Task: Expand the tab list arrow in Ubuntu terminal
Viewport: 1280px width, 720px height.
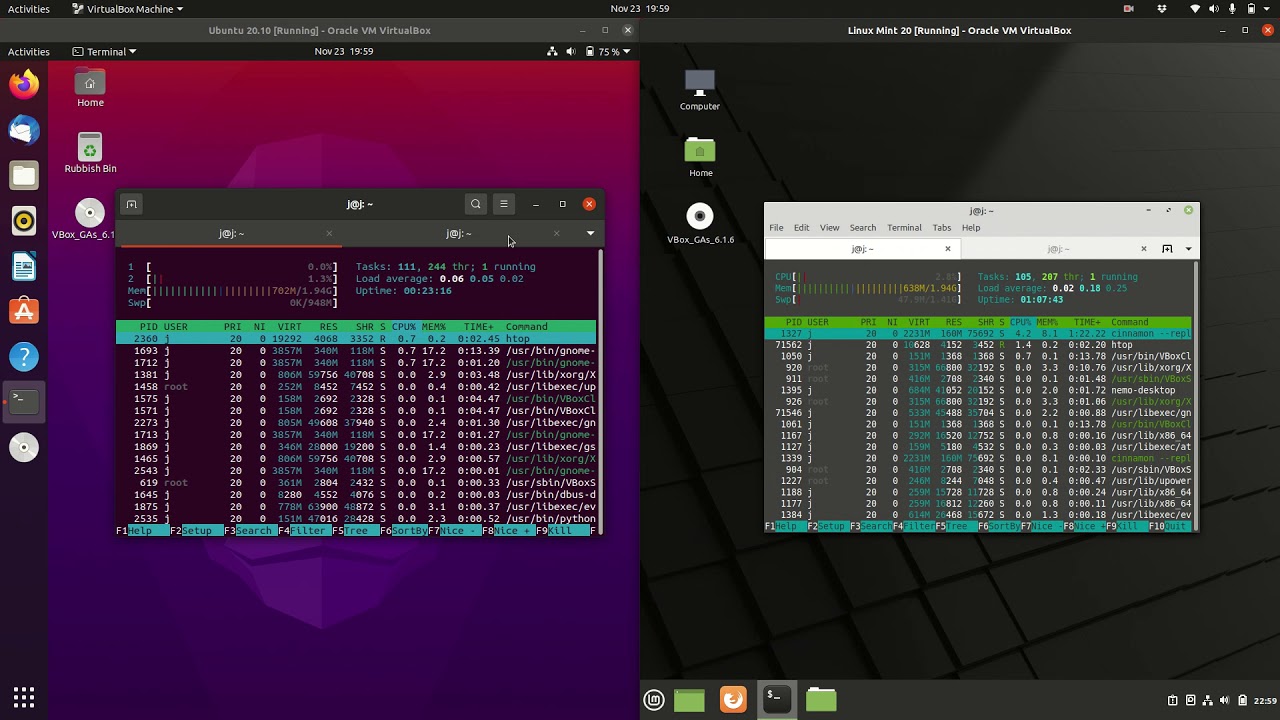Action: [x=590, y=233]
